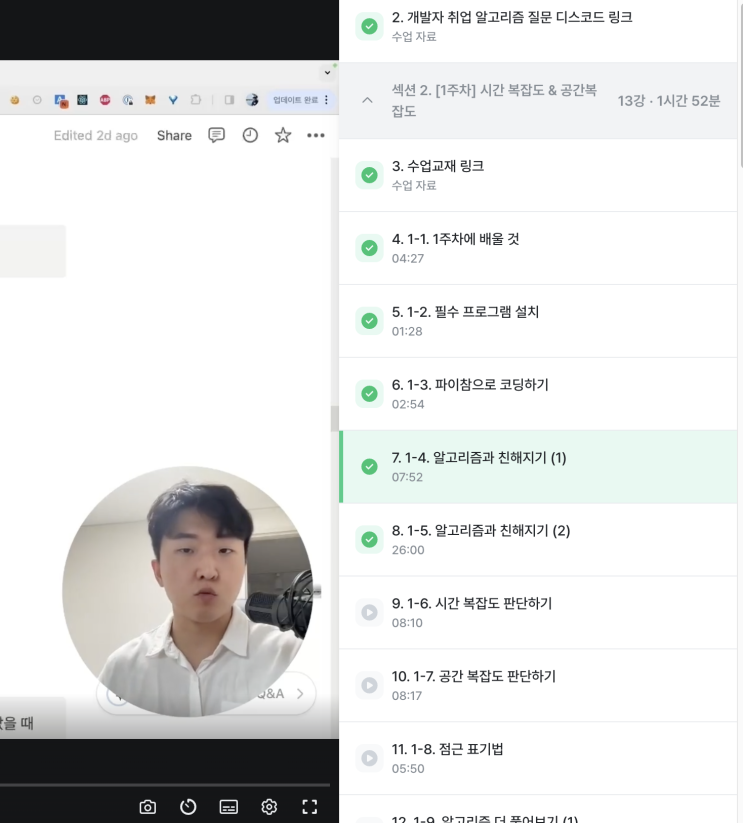Click the Q&A pill button over video
Screen dimensions: 743x823
click(x=206, y=693)
